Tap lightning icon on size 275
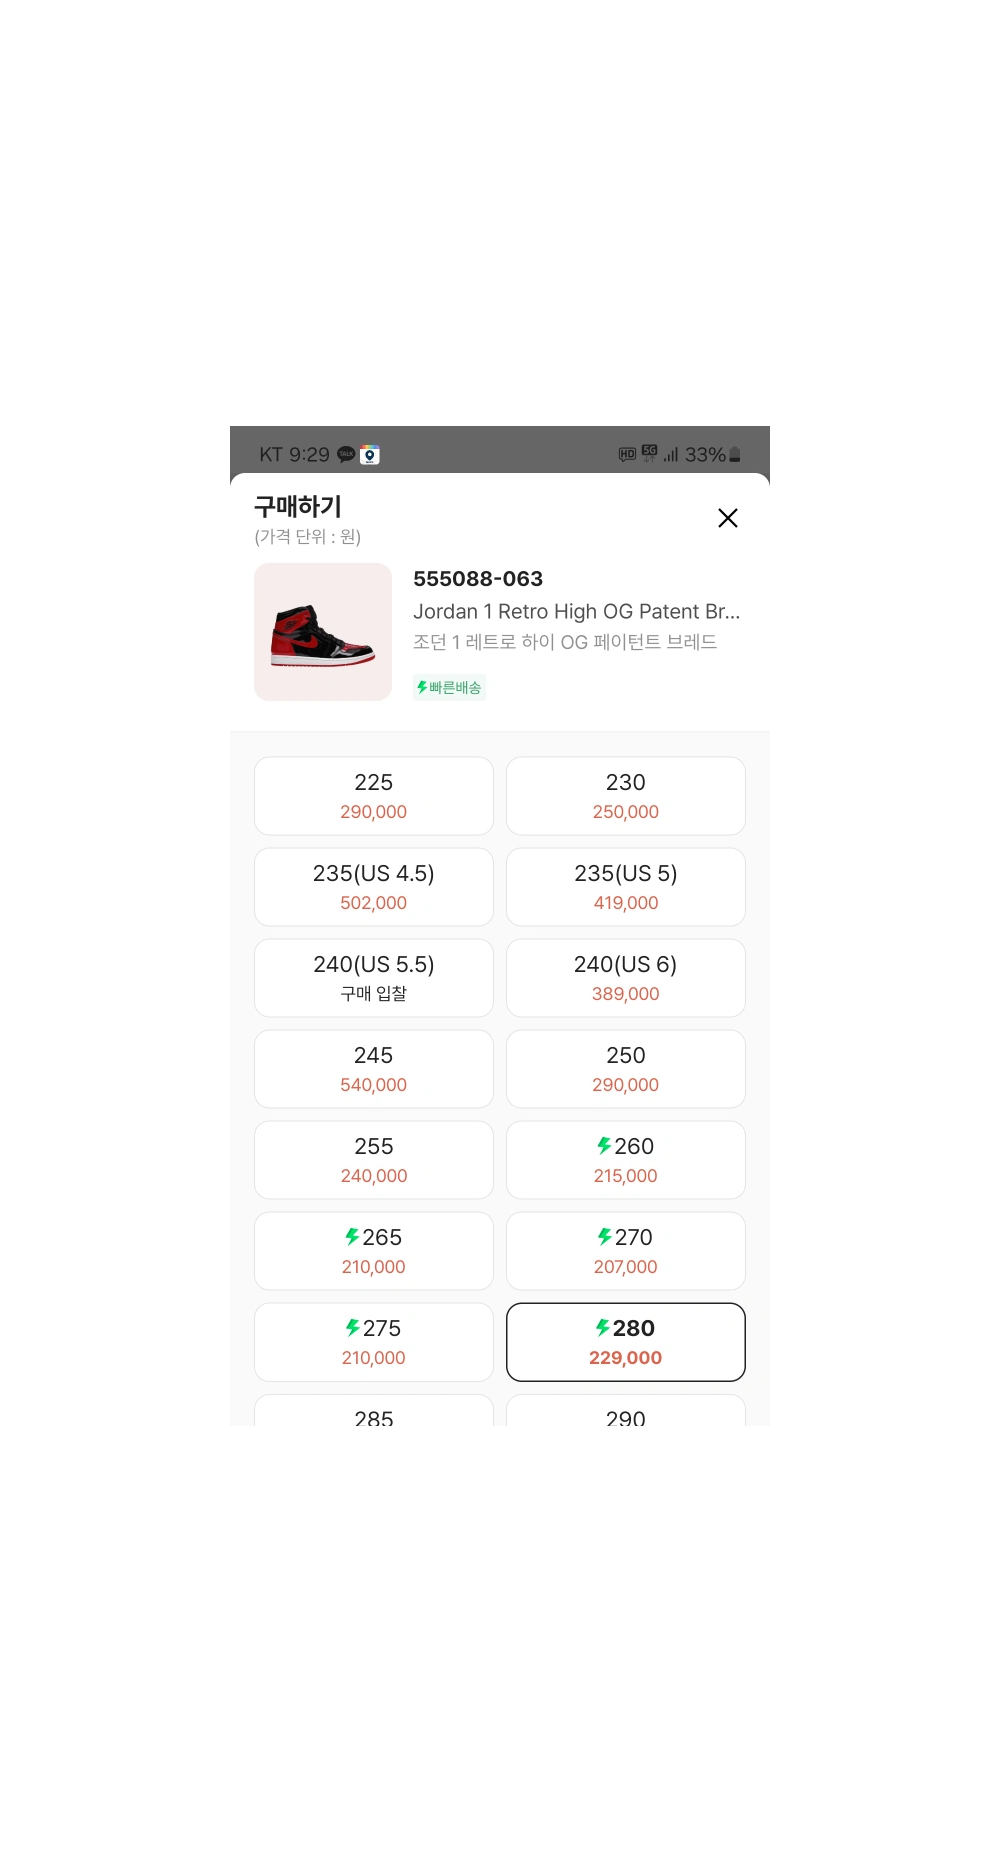Viewport: 1000px width, 1852px height. (352, 1328)
